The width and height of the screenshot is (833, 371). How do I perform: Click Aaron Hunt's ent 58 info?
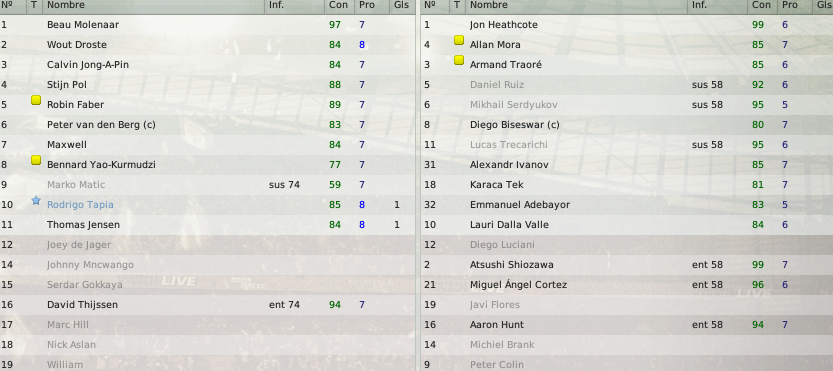(x=707, y=325)
